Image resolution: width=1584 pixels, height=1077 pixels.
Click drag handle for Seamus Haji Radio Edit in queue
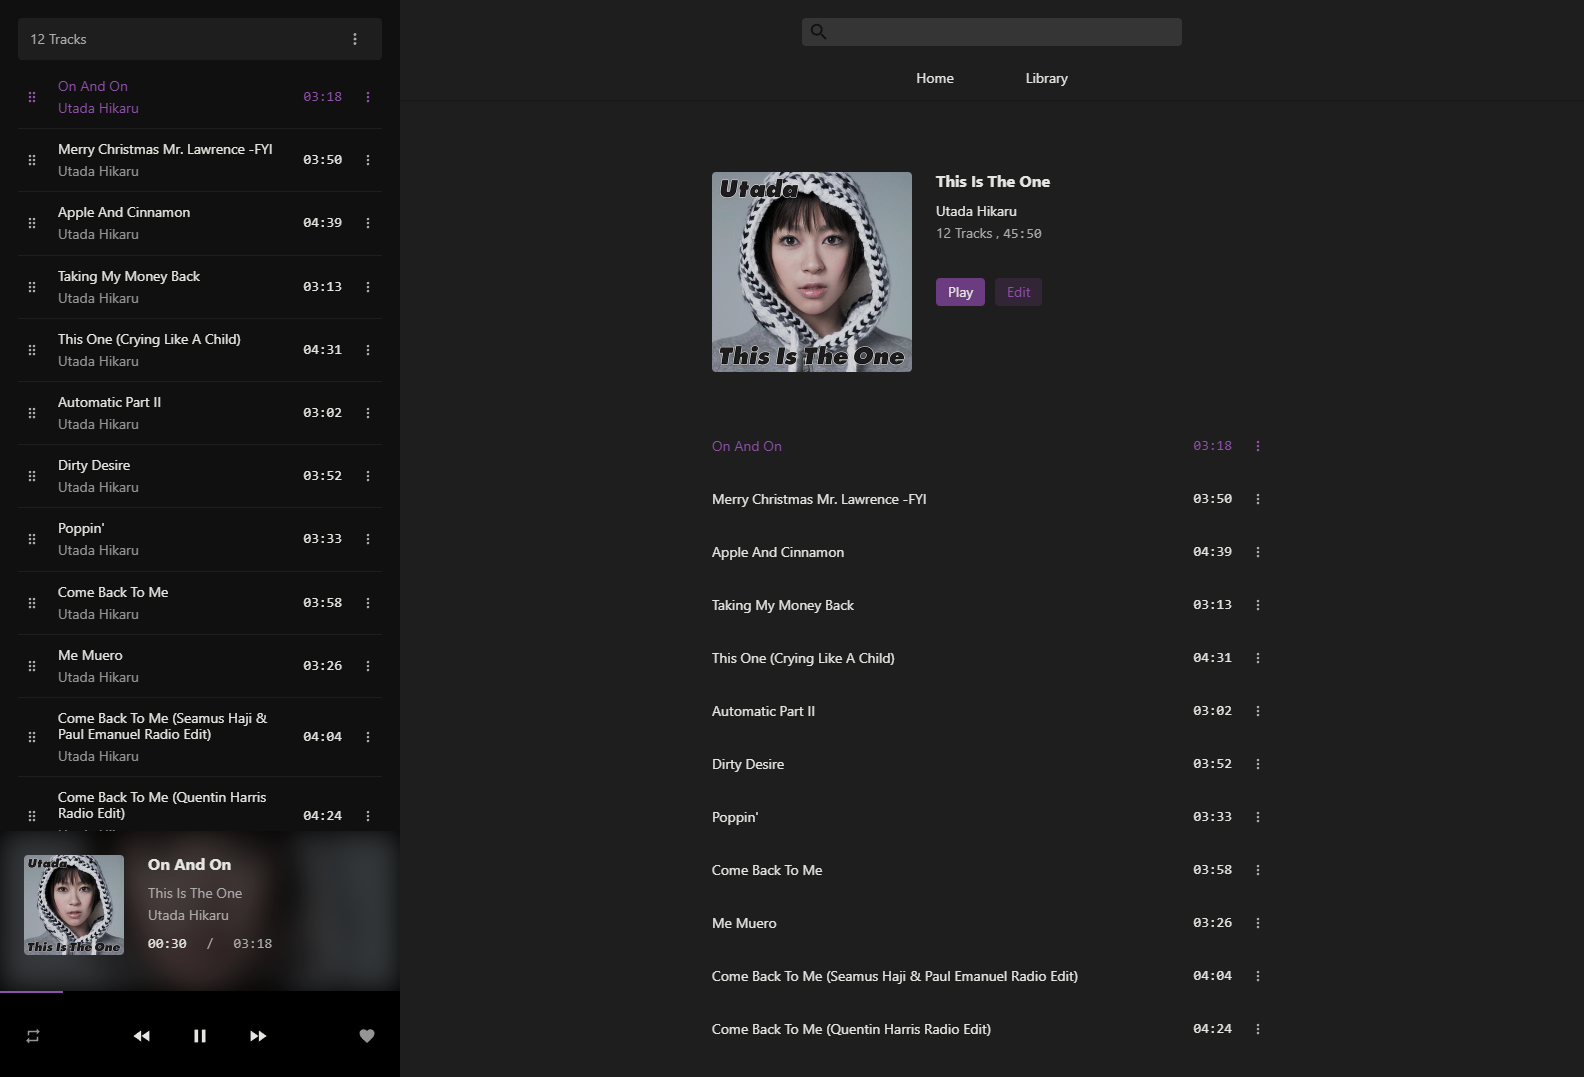pos(32,737)
